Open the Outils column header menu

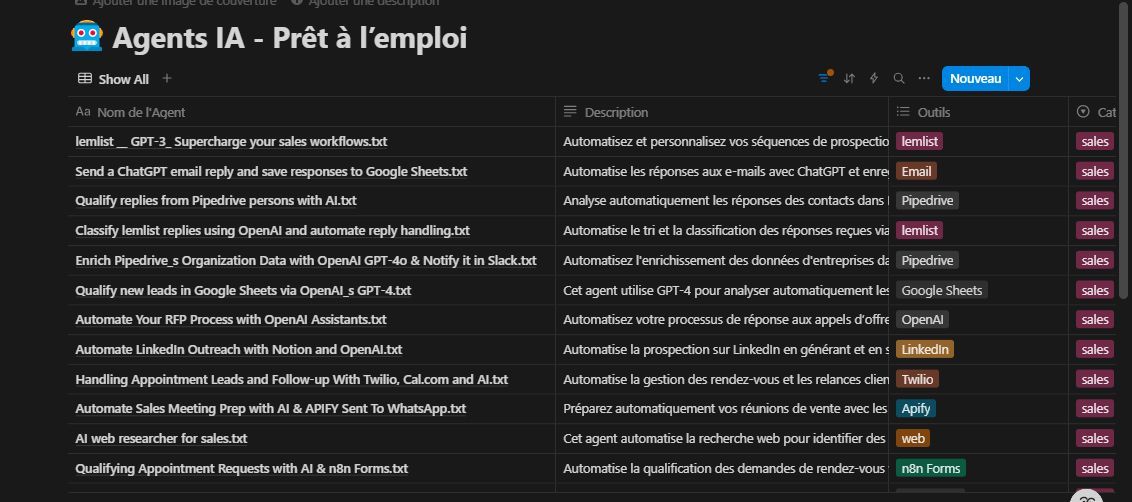click(978, 112)
